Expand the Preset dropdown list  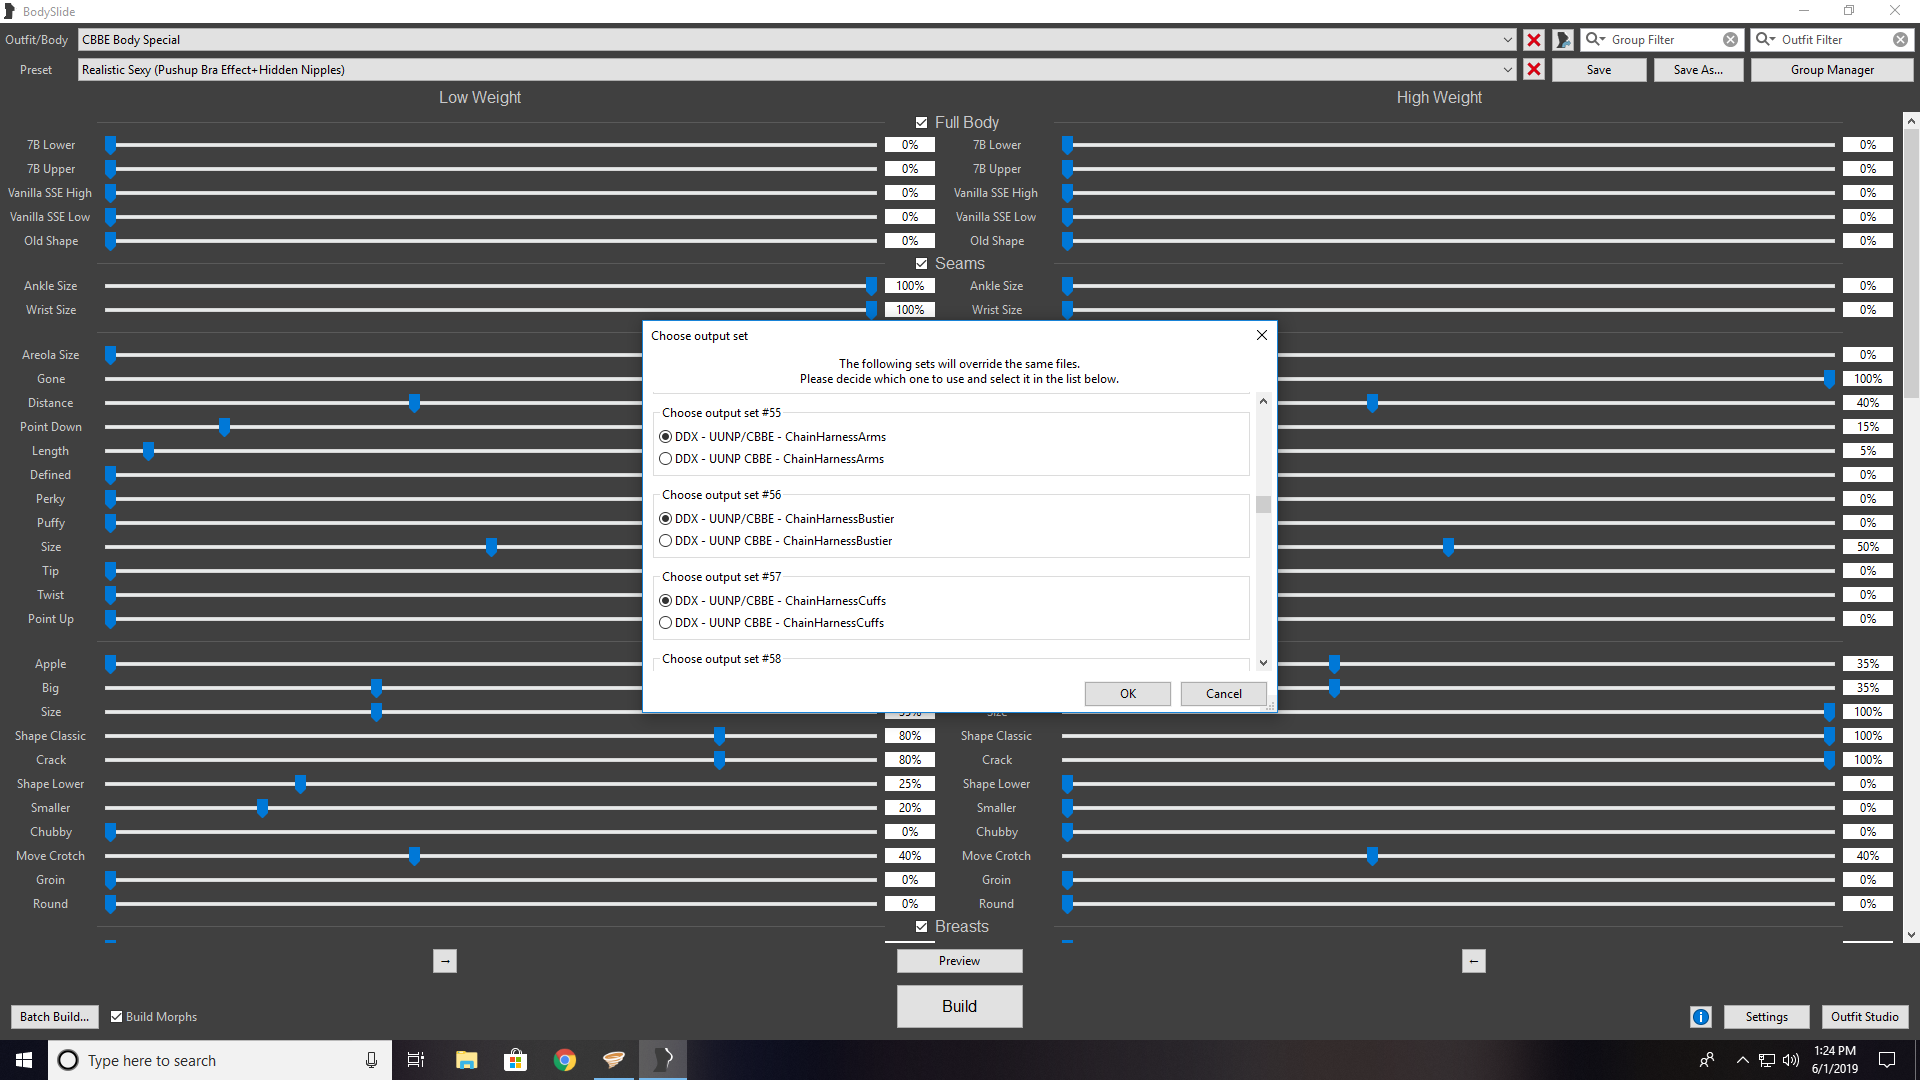1507,70
